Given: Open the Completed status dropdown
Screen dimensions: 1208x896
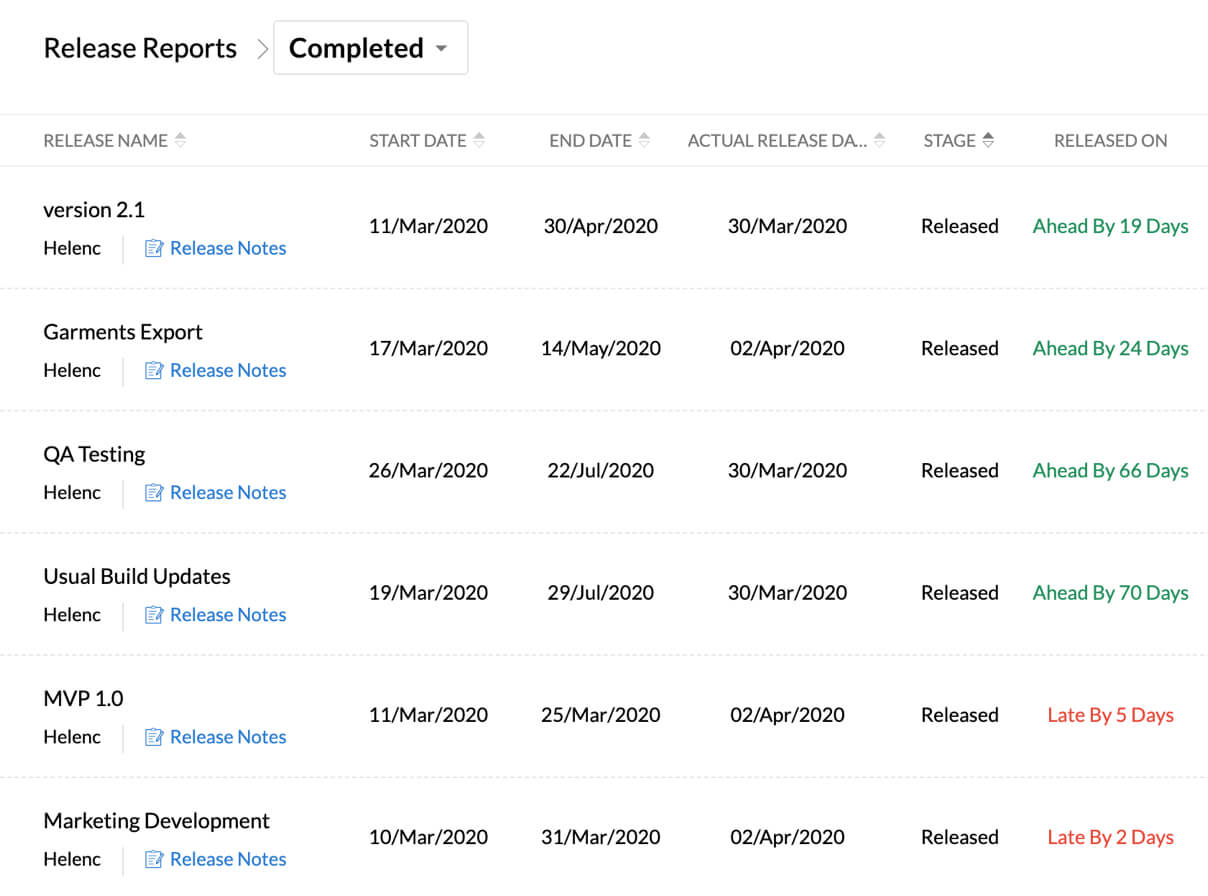Looking at the screenshot, I should pyautogui.click(x=370, y=48).
